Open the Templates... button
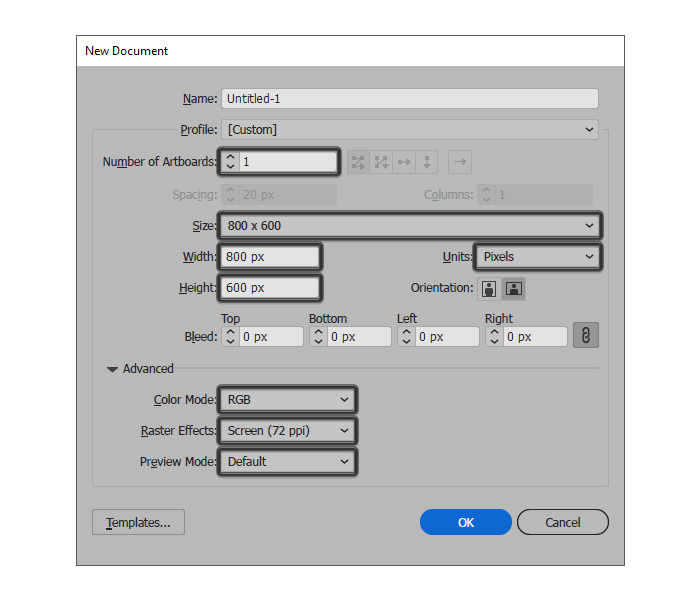 click(138, 522)
